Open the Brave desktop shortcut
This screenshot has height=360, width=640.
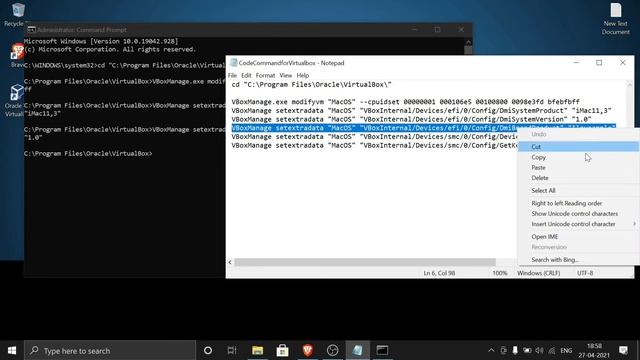pyautogui.click(x=17, y=56)
